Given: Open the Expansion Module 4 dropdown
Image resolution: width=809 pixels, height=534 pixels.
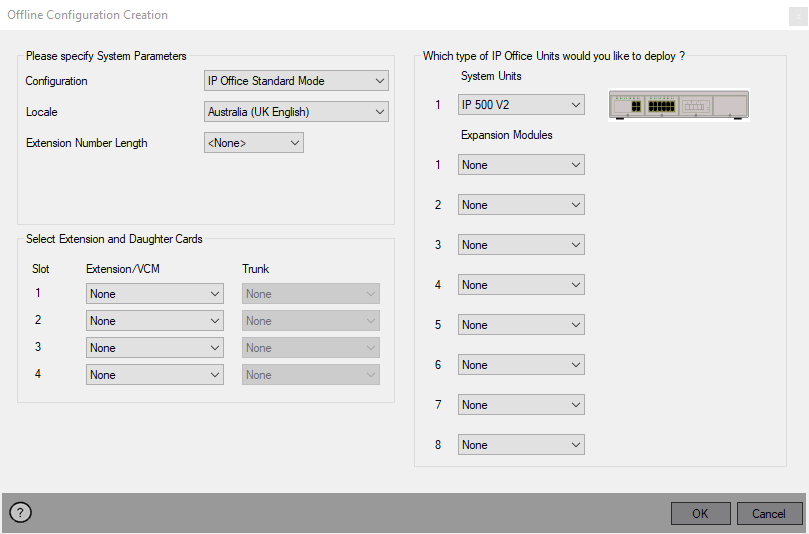Looking at the screenshot, I should [521, 285].
